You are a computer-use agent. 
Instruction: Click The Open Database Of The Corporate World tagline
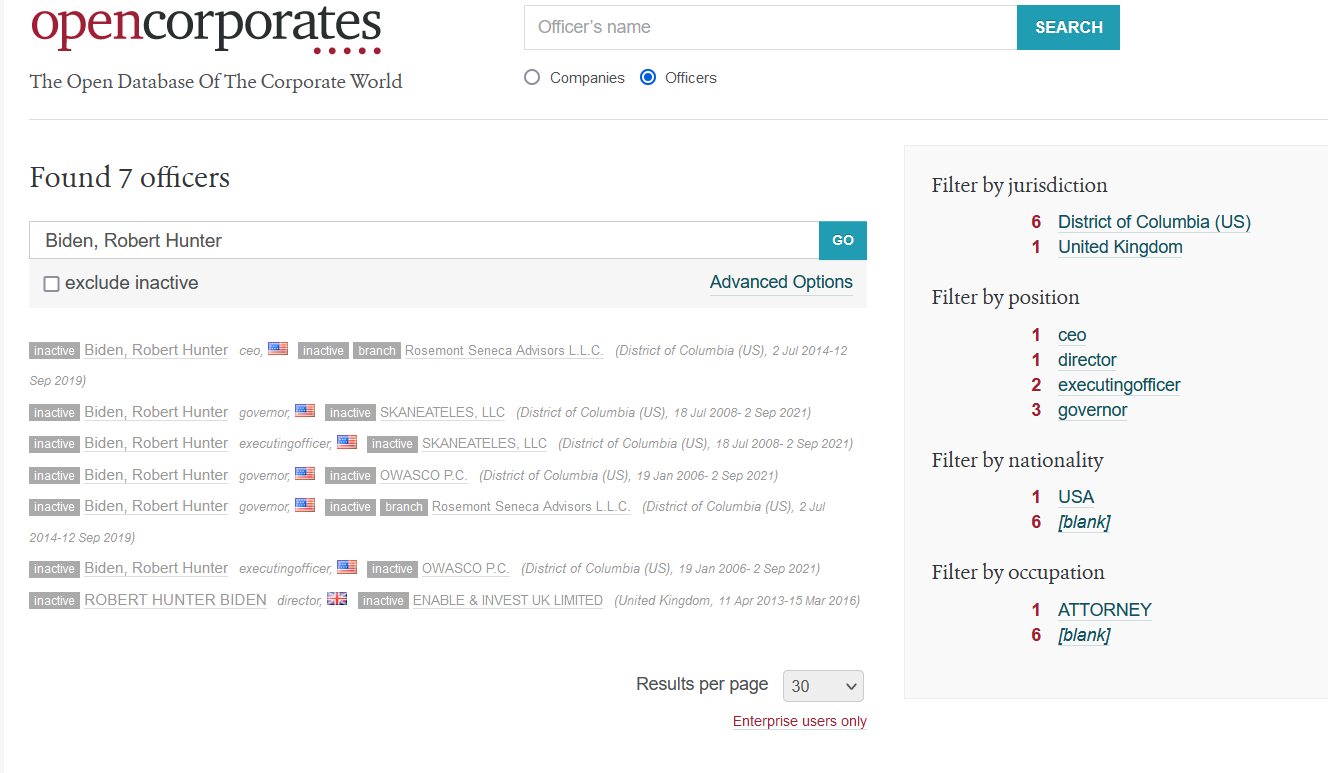216,82
